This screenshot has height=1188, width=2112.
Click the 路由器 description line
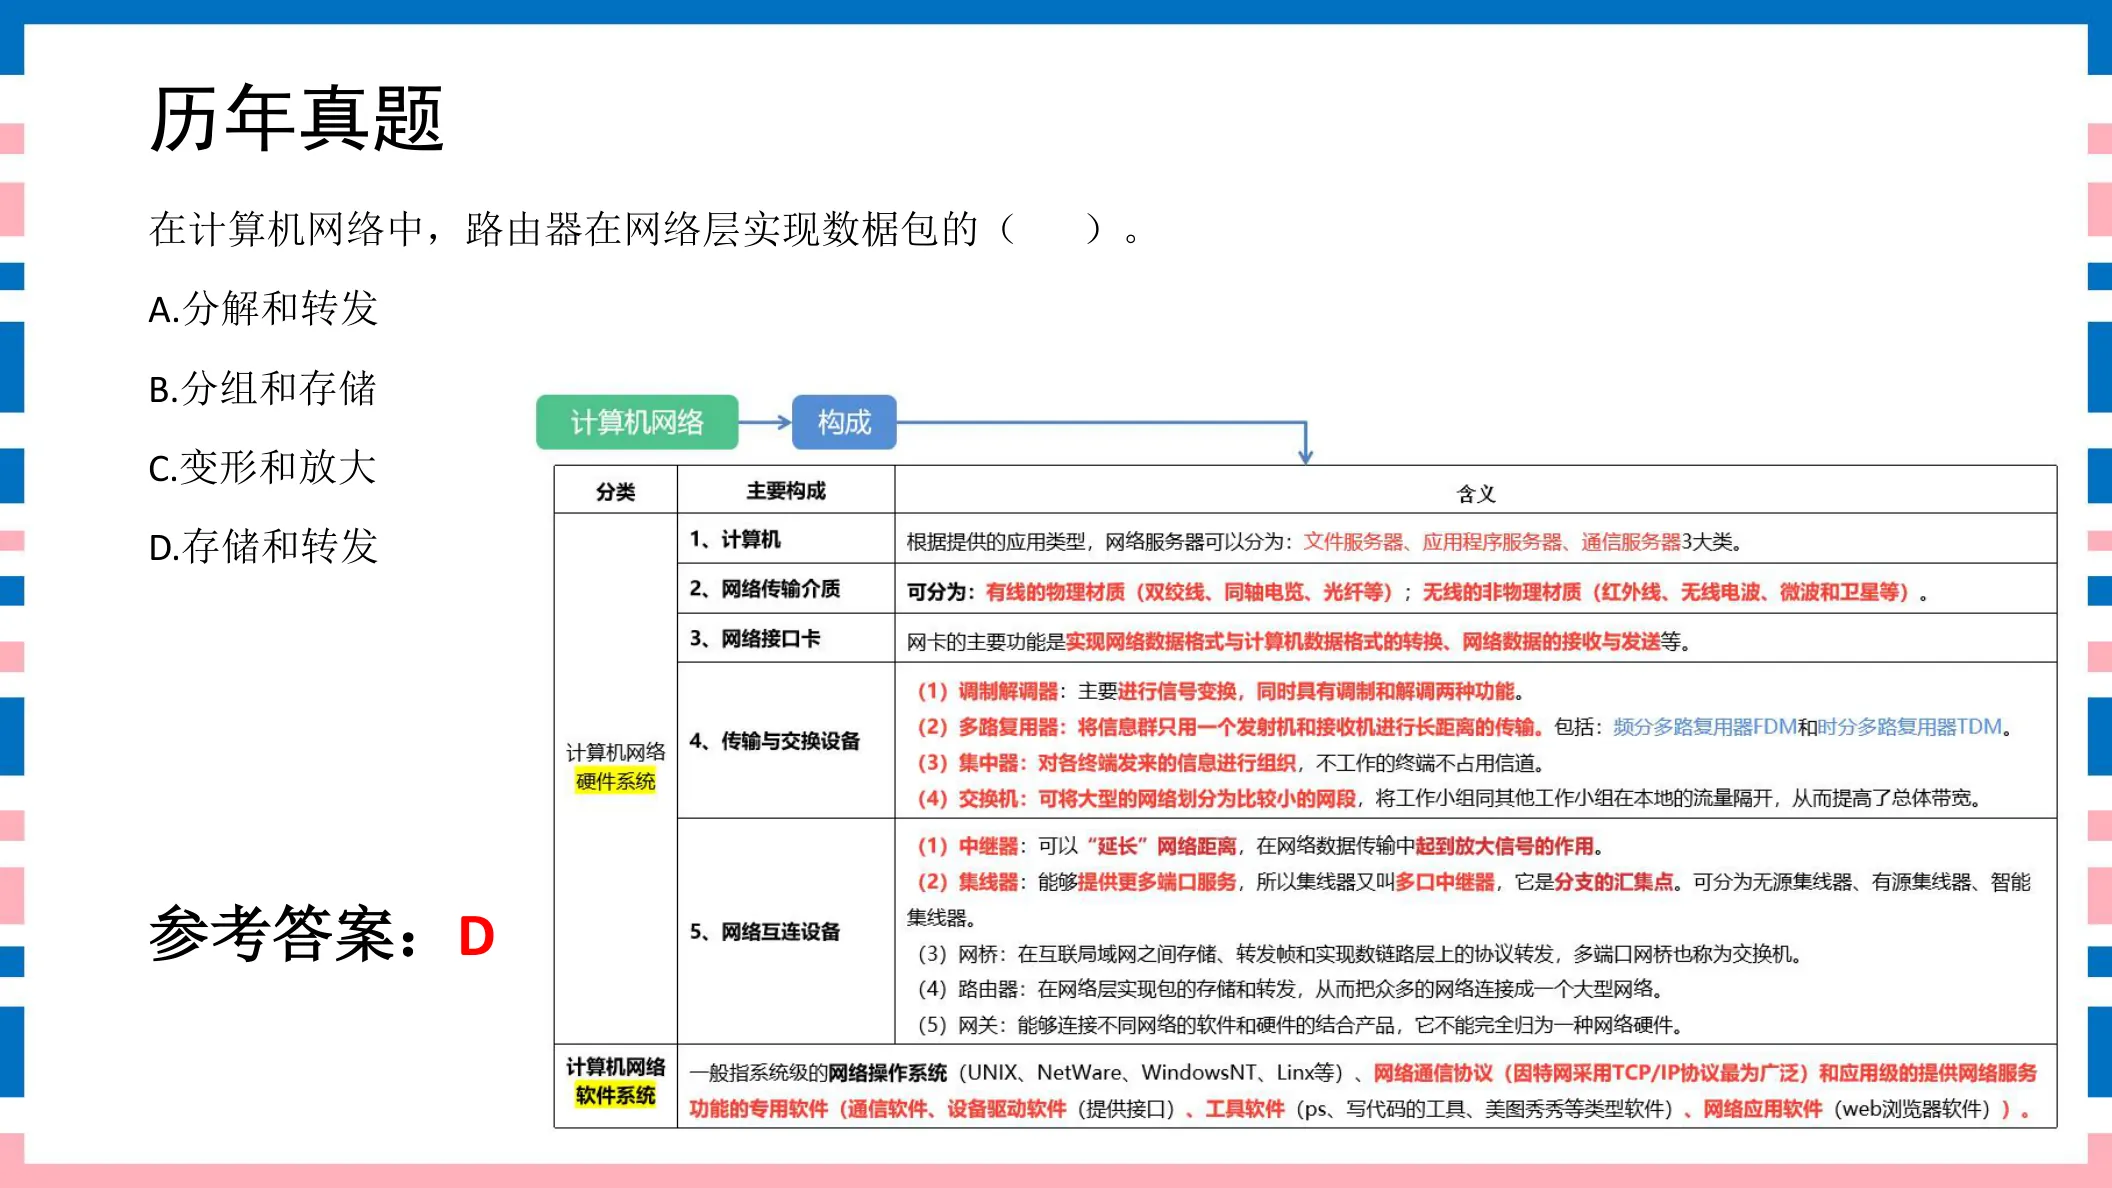coord(1291,989)
